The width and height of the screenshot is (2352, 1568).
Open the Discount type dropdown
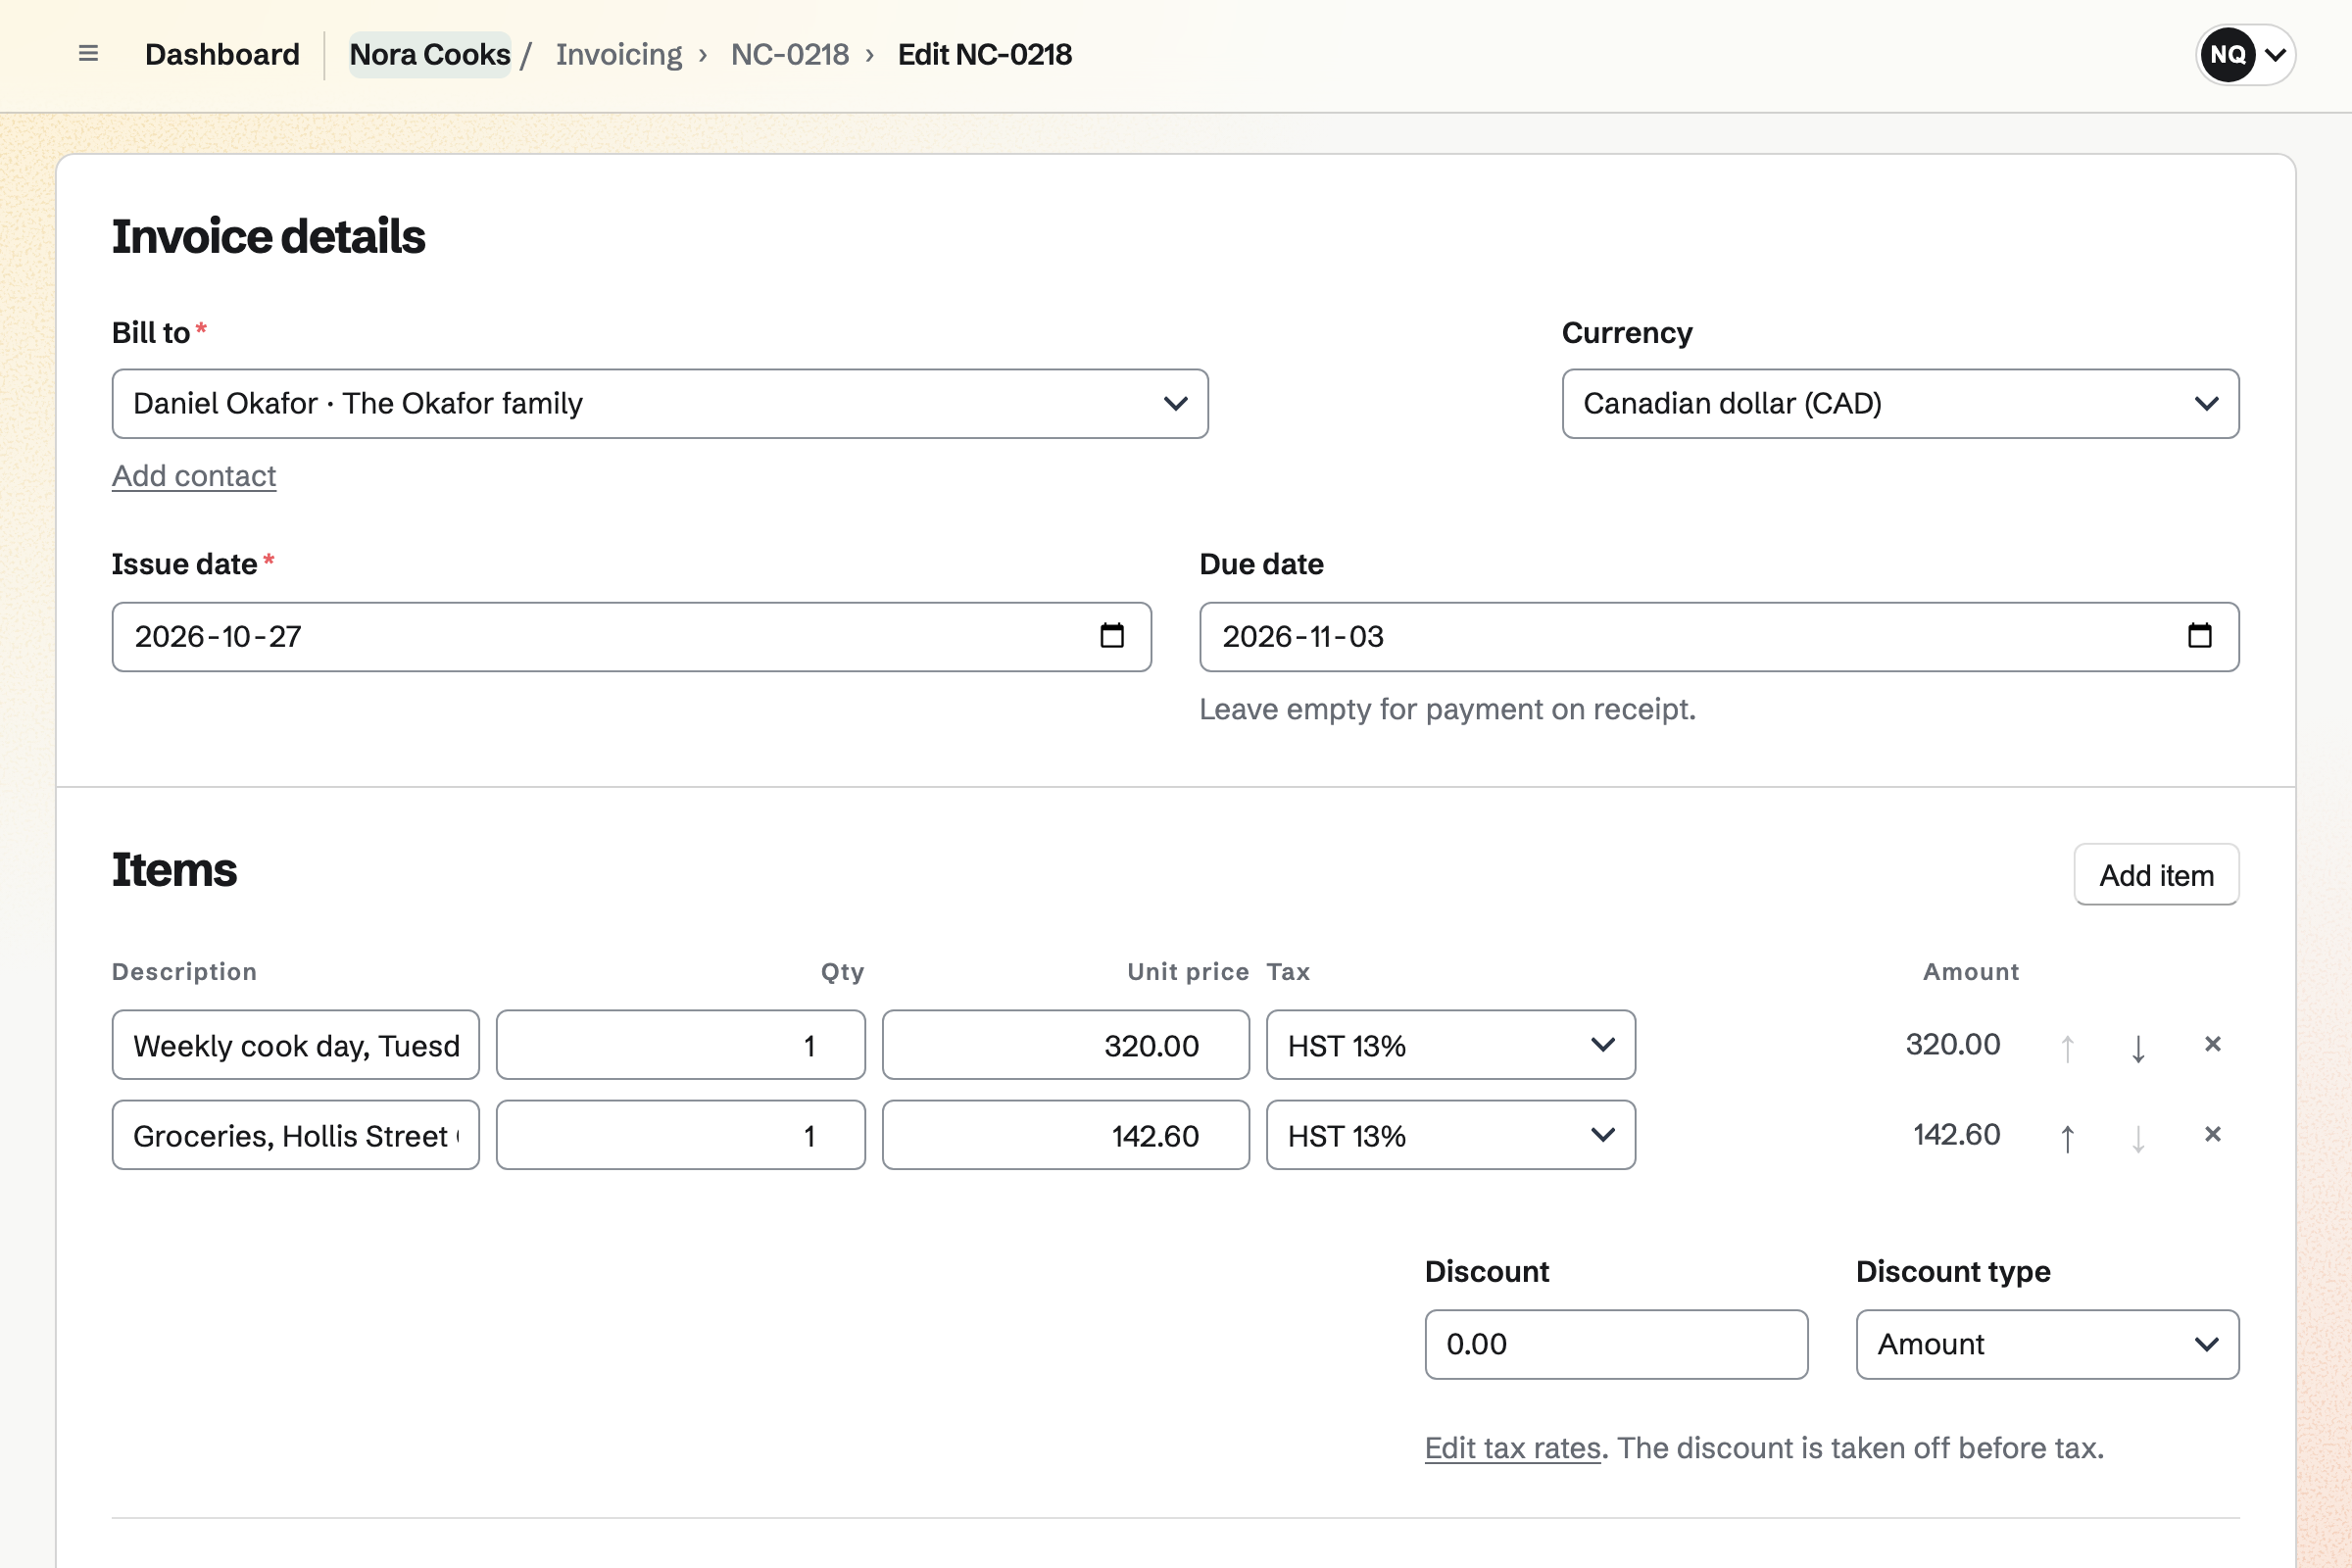pyautogui.click(x=2047, y=1345)
